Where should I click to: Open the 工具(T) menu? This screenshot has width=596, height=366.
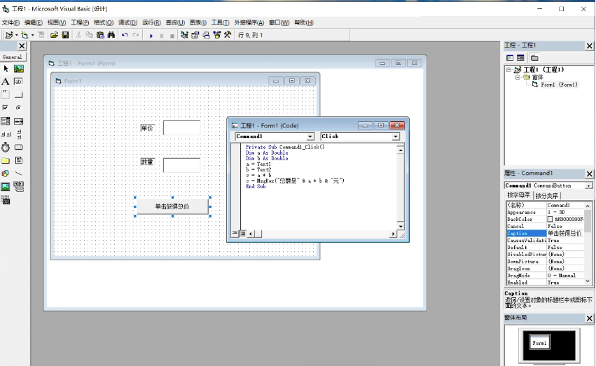coord(220,22)
